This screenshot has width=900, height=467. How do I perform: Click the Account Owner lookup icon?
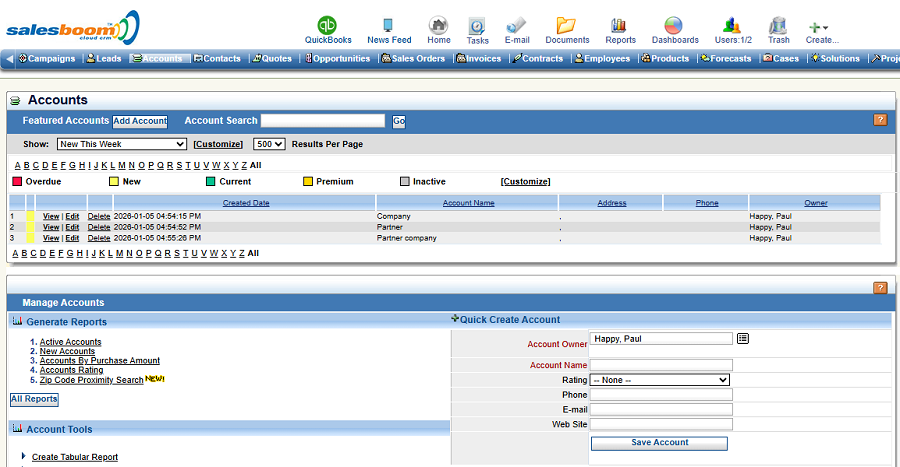(743, 338)
